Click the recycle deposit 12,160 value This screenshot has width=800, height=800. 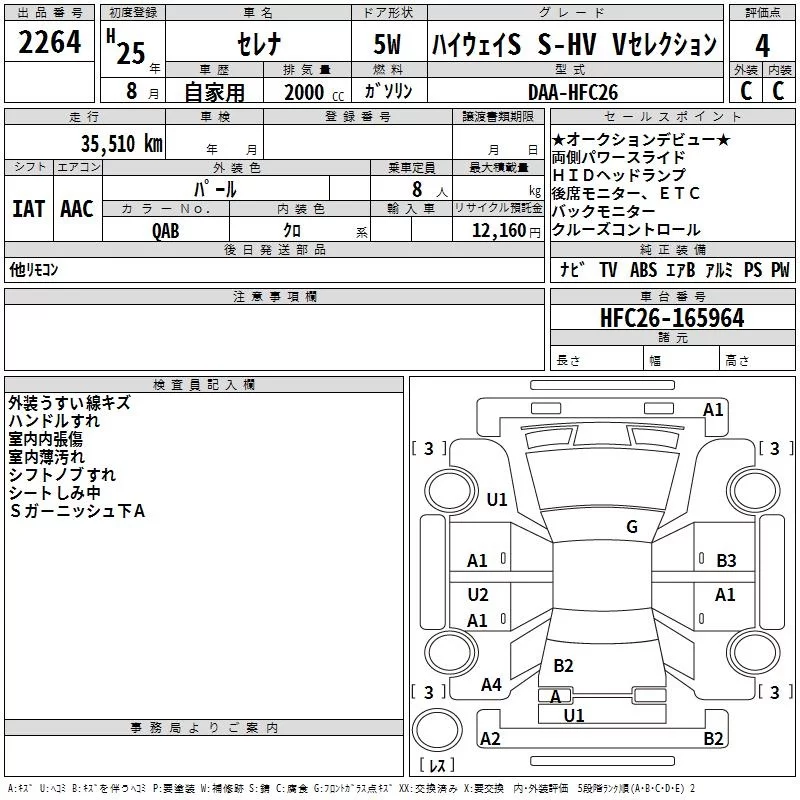coord(498,231)
